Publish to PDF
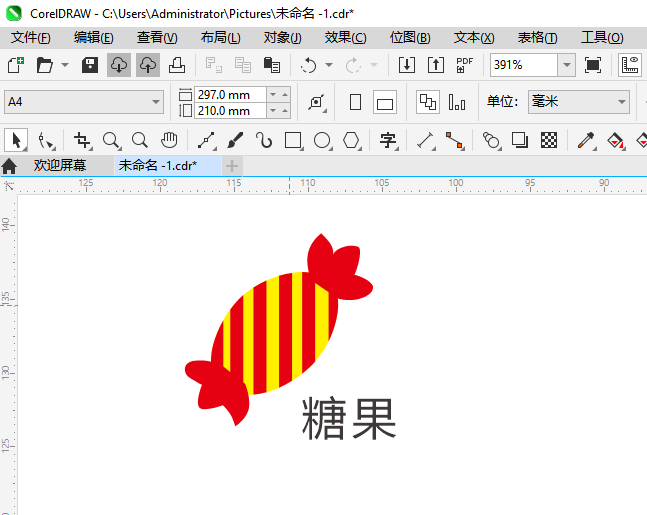Screen dimensions: 647x515 [x=465, y=65]
